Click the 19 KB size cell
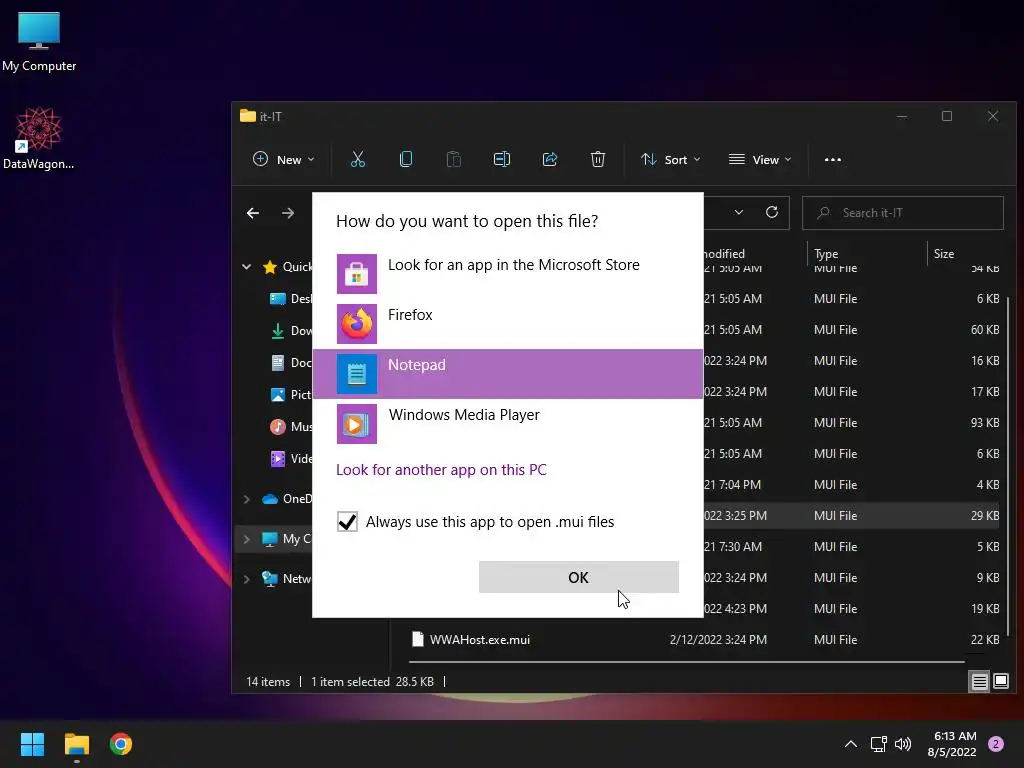The height and width of the screenshot is (768, 1024). click(985, 609)
